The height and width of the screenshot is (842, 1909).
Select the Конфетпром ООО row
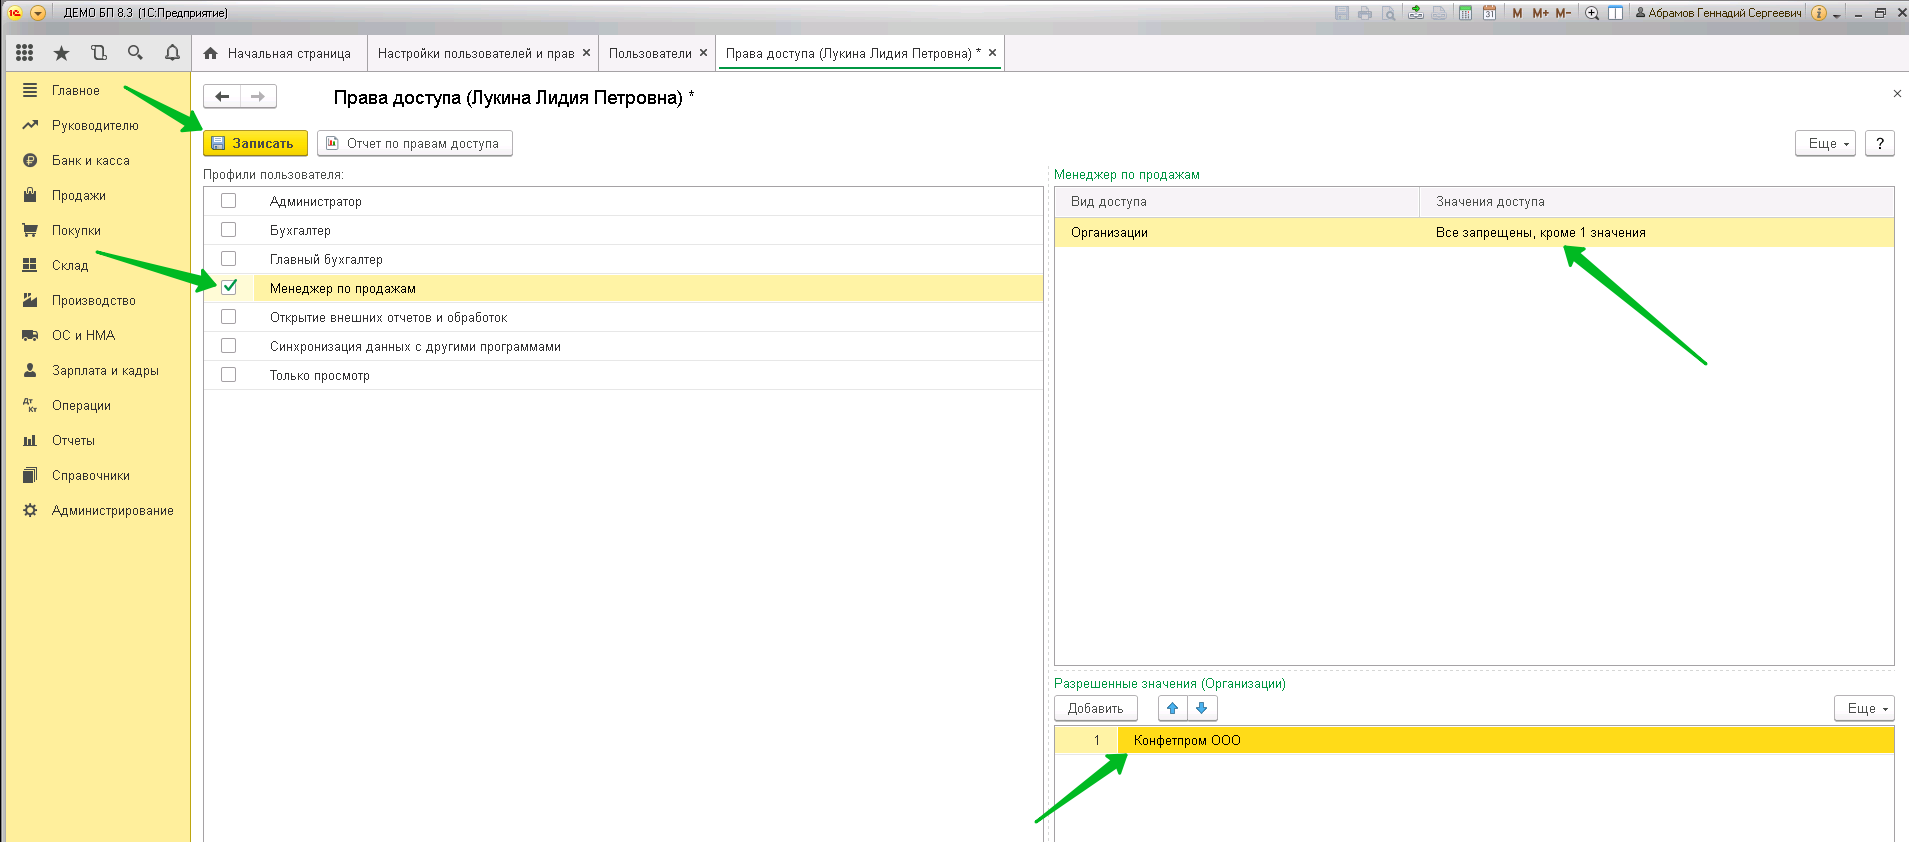(x=1187, y=740)
